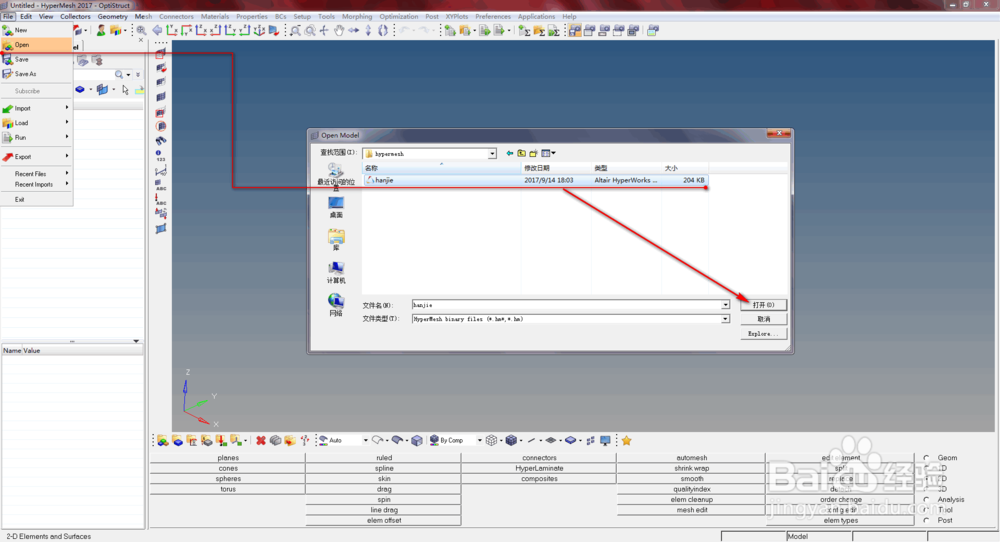Click the user profile person icon

pyautogui.click(x=101, y=30)
